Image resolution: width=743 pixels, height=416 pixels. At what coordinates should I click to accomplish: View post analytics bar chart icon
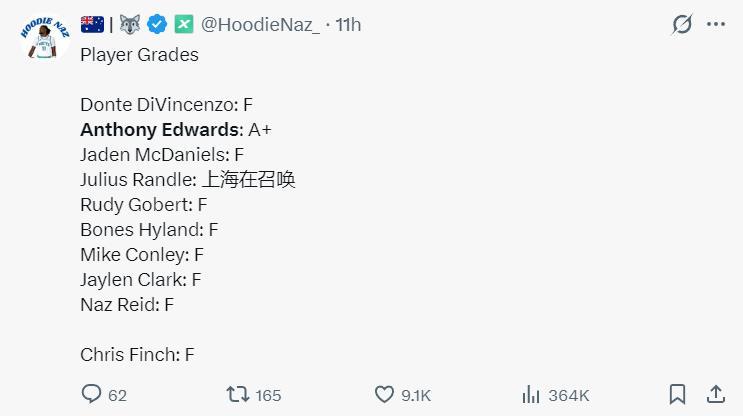click(531, 395)
